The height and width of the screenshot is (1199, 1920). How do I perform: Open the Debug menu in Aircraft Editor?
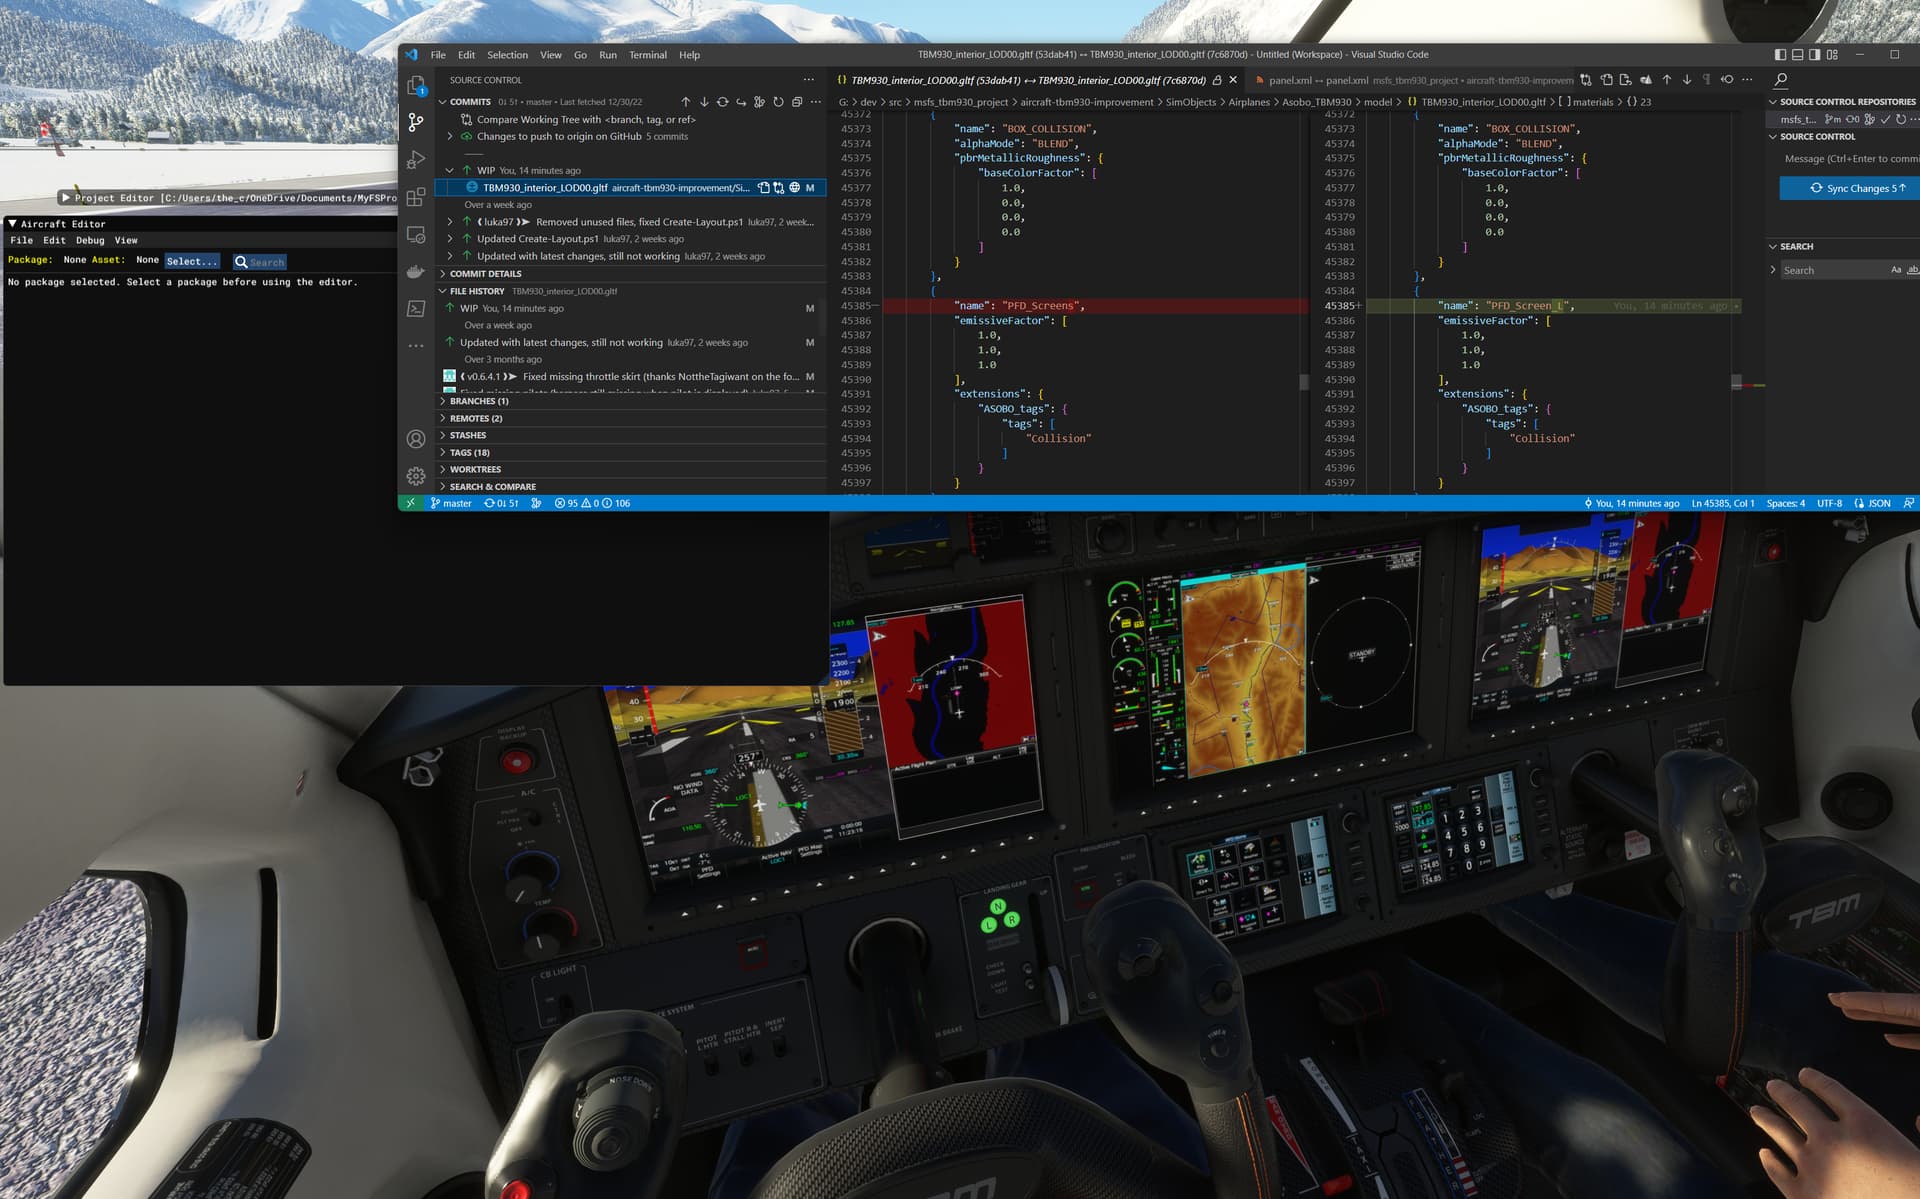(90, 241)
